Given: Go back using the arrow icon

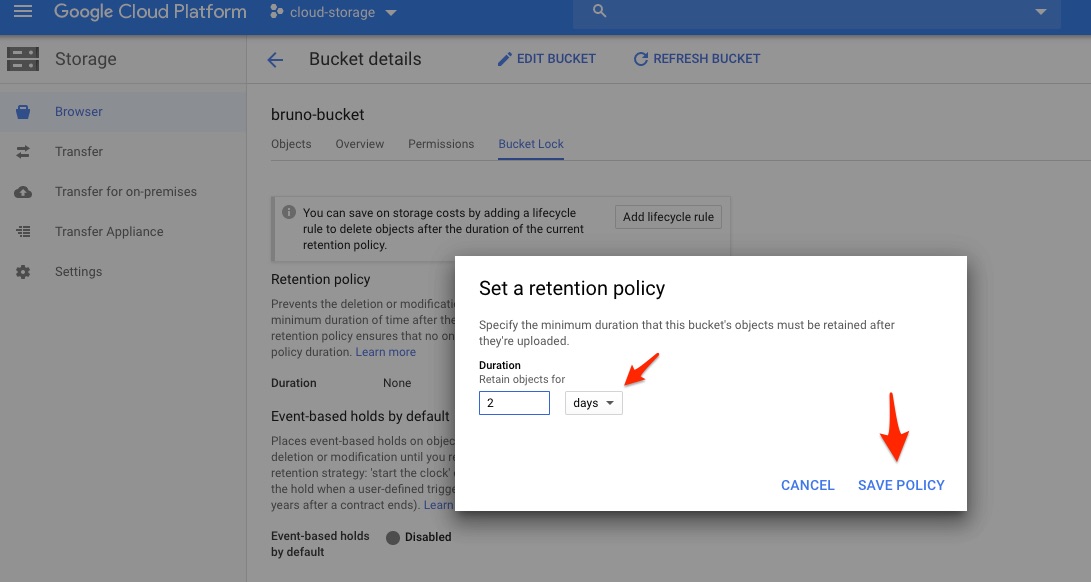Looking at the screenshot, I should [275, 60].
